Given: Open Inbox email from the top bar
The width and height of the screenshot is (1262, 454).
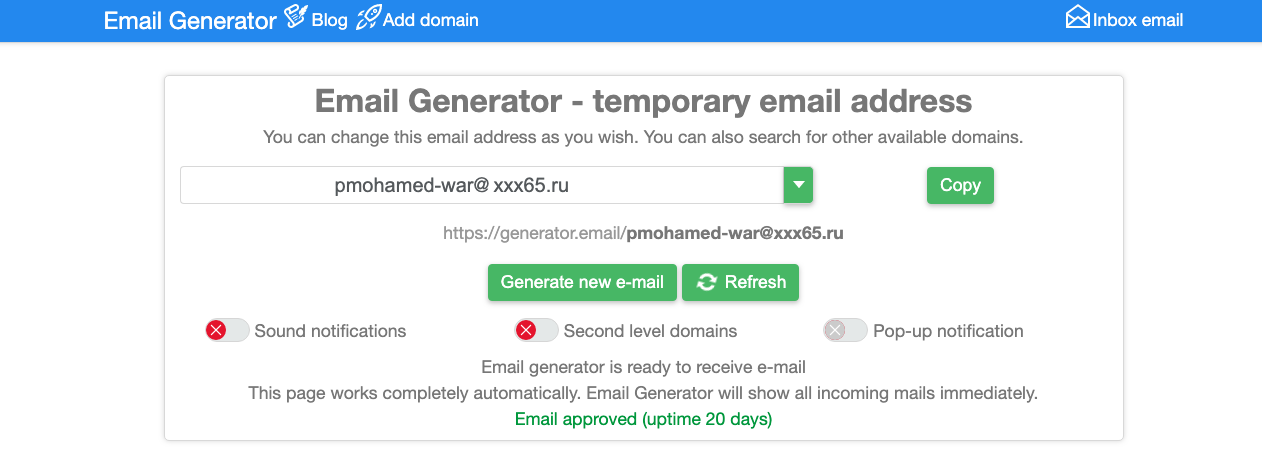Looking at the screenshot, I should coord(1138,19).
